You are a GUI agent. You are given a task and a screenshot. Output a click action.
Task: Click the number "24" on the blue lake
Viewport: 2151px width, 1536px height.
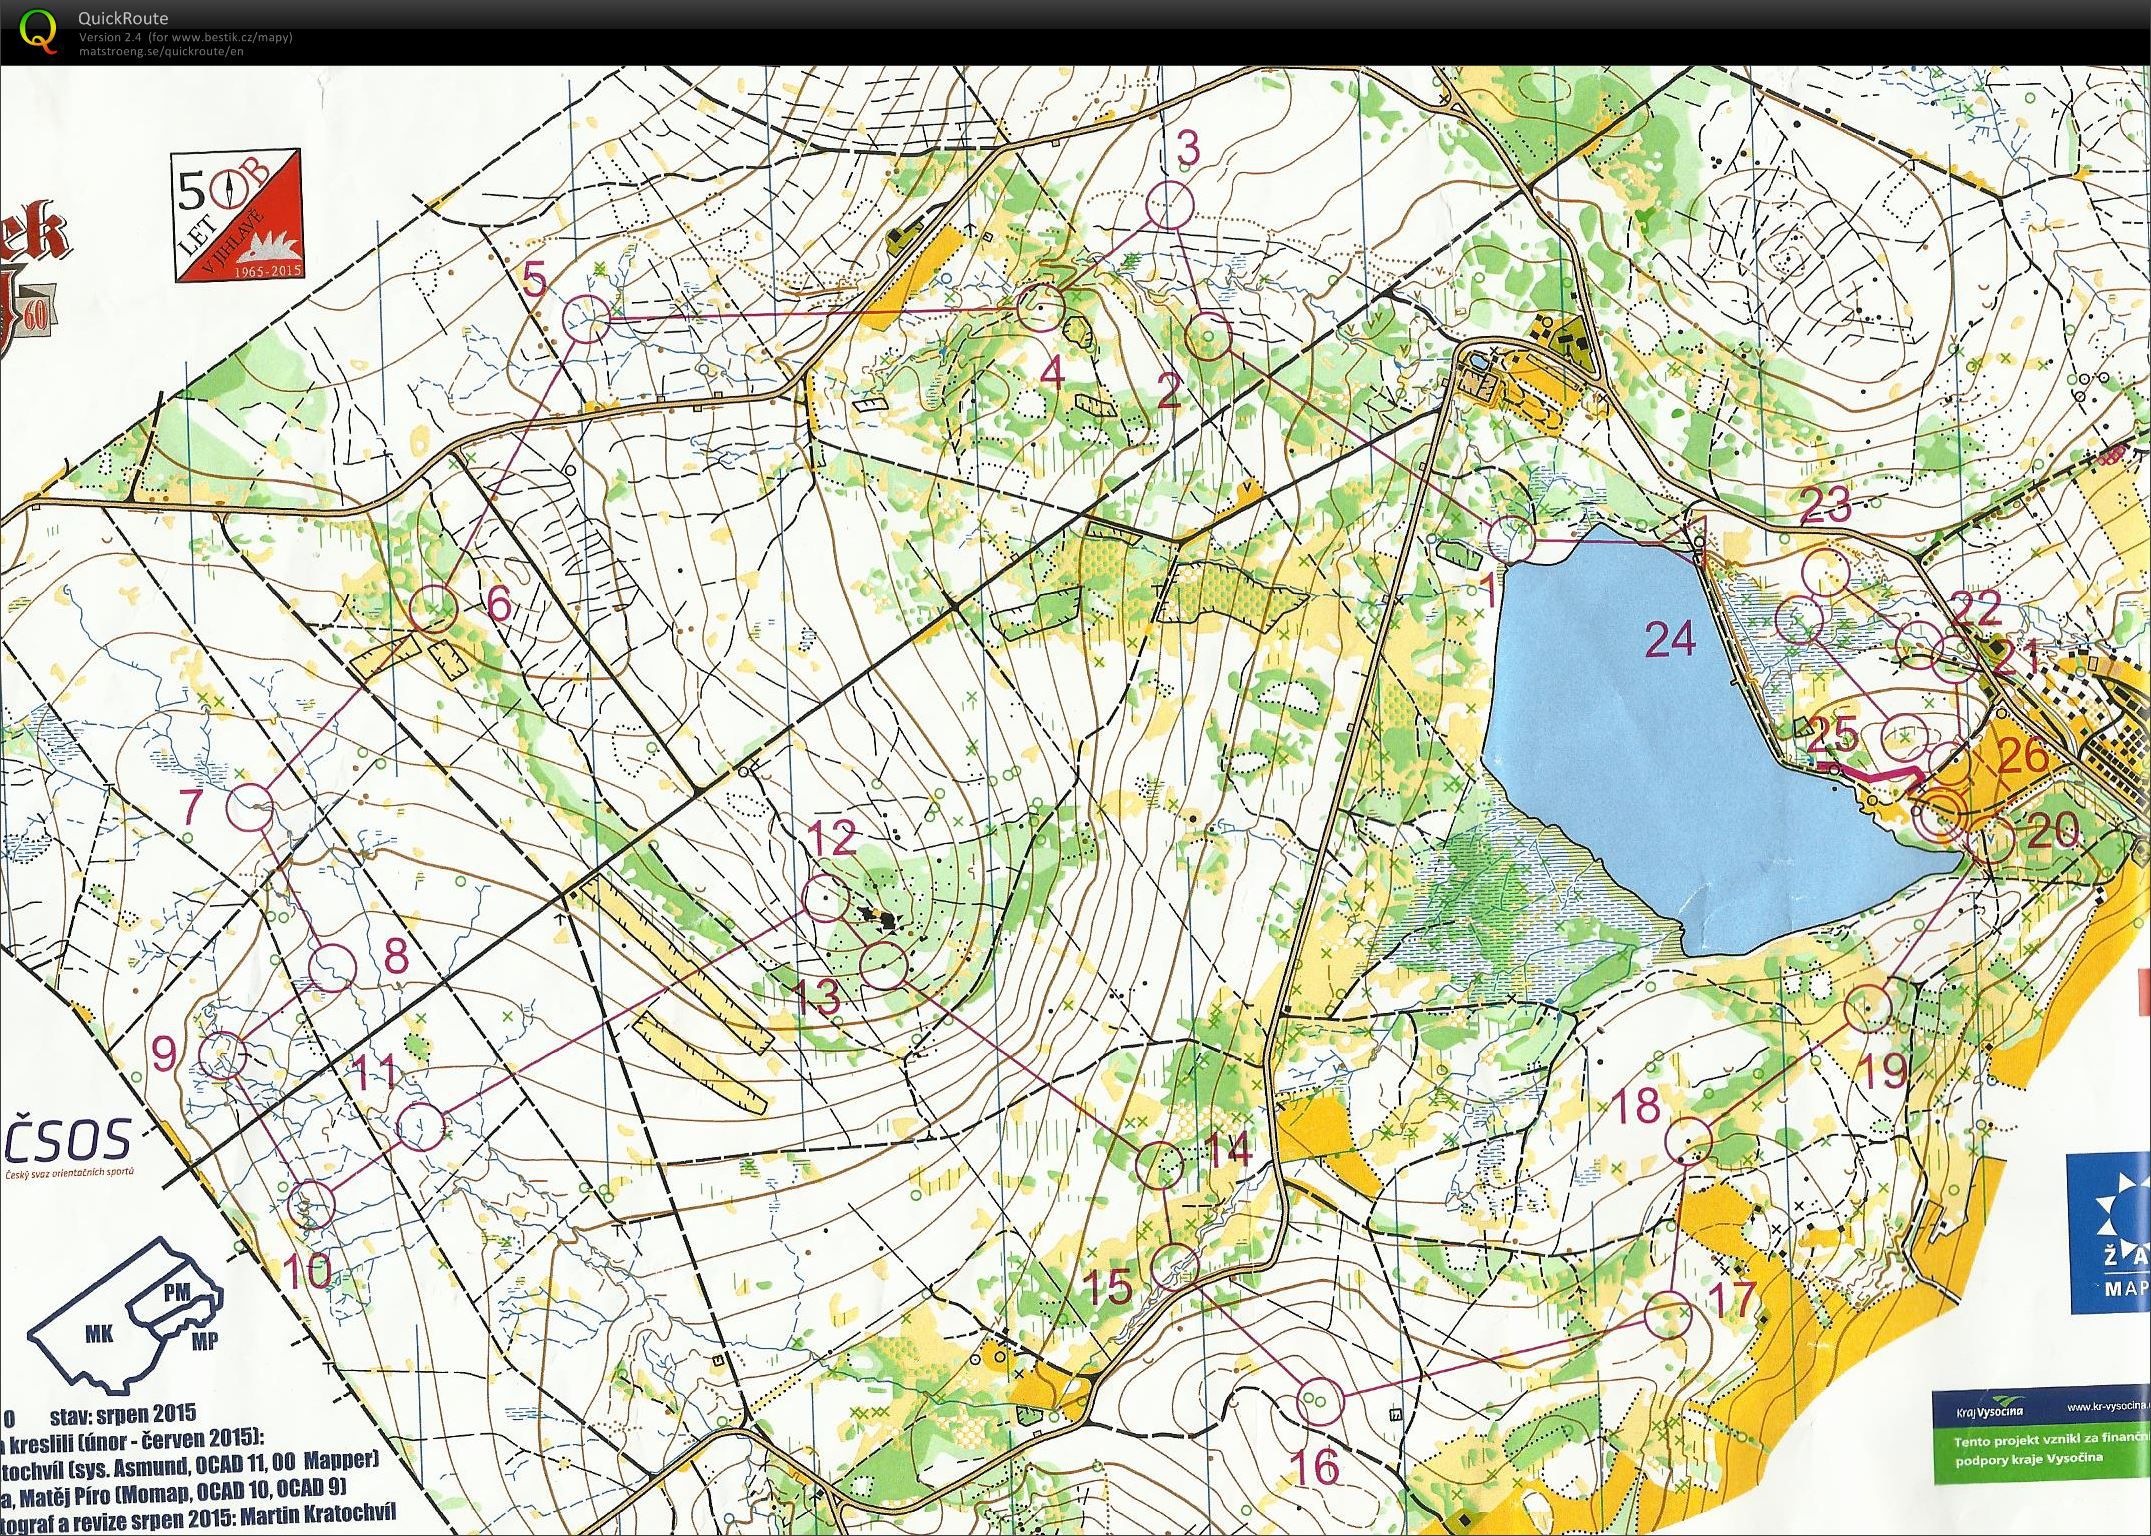pos(1671,638)
